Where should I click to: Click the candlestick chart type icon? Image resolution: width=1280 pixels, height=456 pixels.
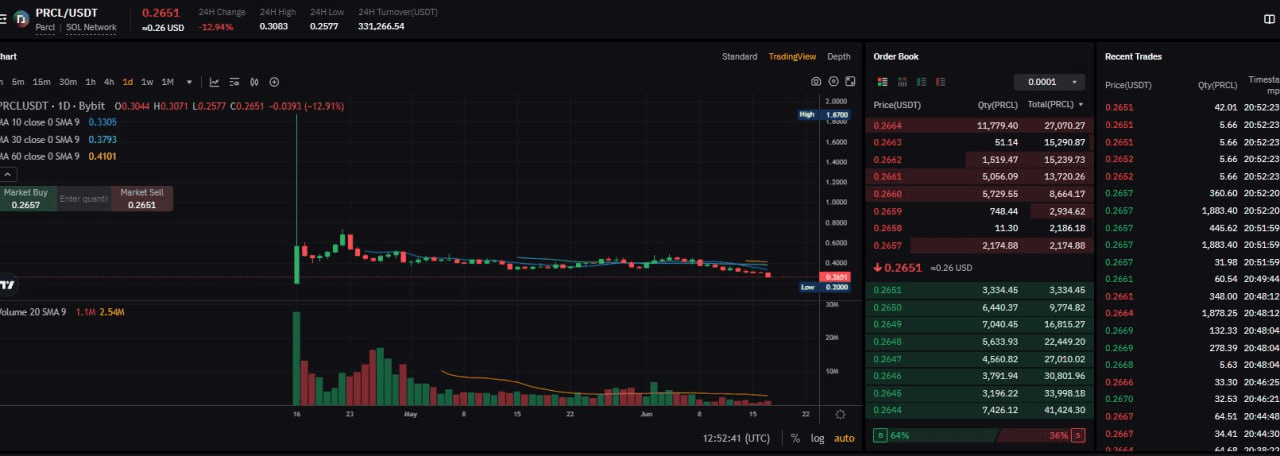point(254,82)
